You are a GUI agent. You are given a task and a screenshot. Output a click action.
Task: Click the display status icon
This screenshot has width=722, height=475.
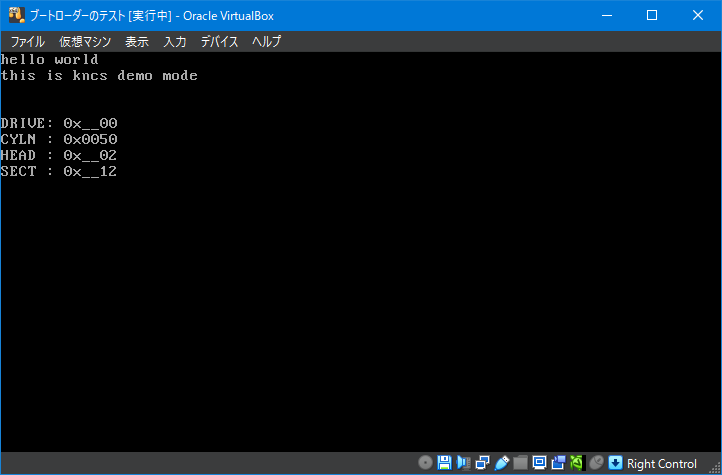point(539,463)
